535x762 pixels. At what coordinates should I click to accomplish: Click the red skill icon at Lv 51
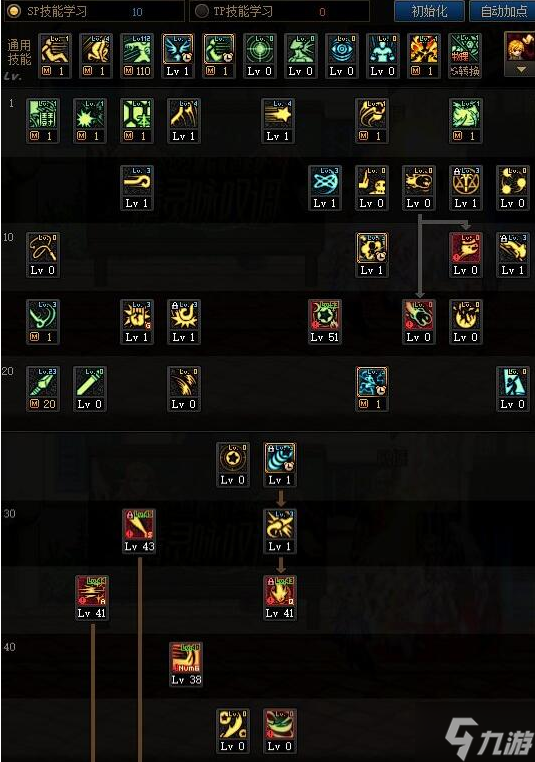(x=325, y=322)
